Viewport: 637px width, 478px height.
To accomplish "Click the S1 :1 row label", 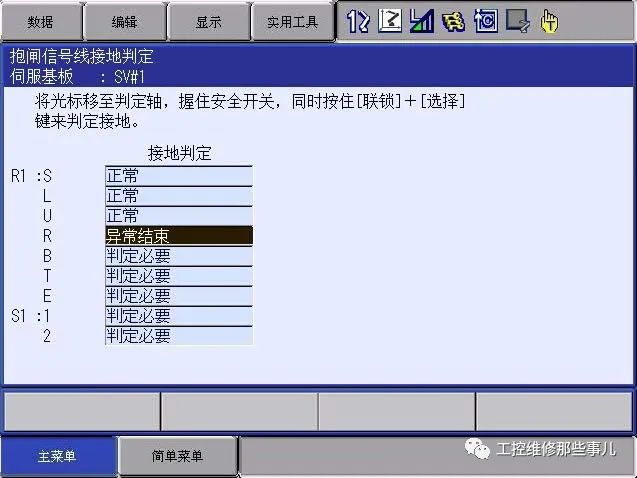I will 30,316.
